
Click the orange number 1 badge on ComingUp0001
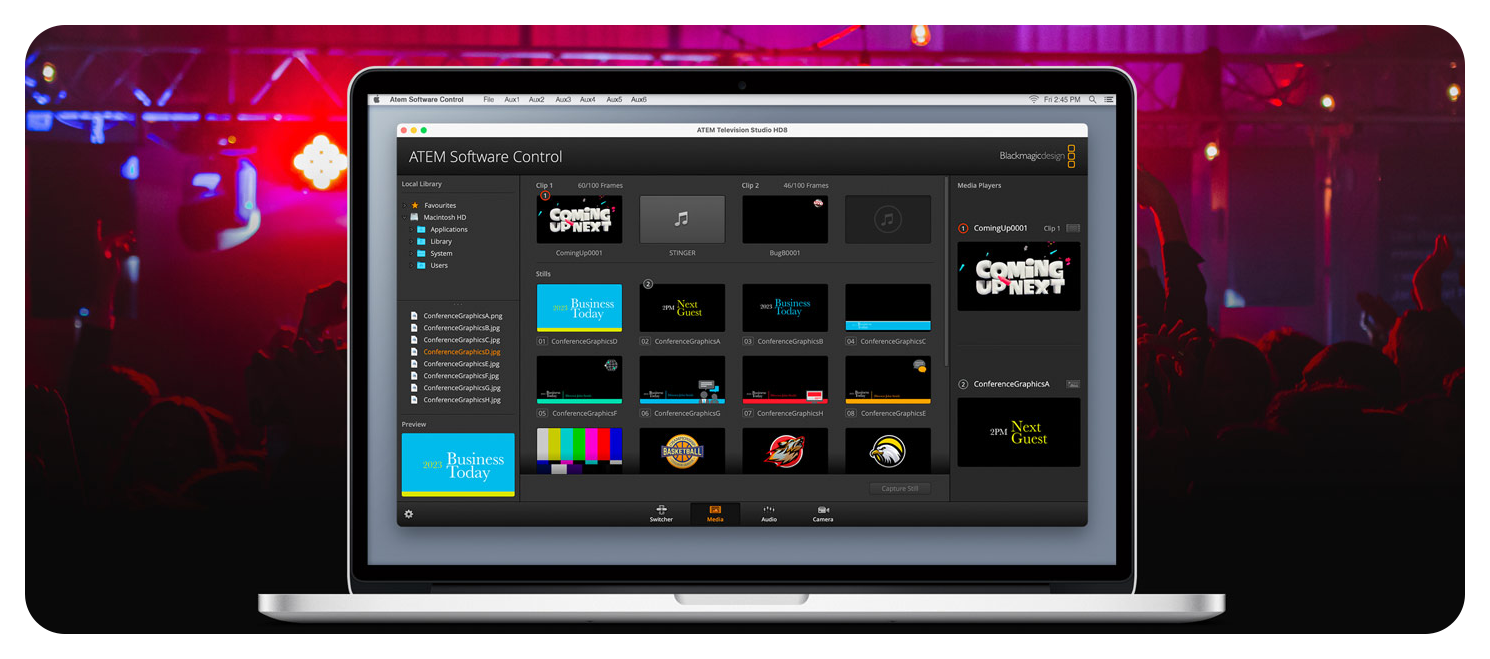pos(546,197)
